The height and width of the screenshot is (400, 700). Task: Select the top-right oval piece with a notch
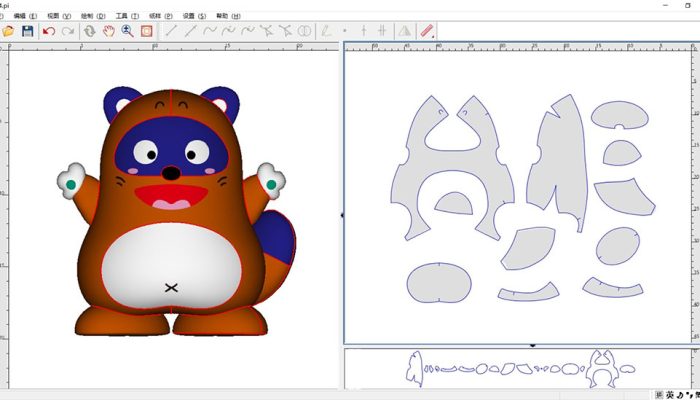pyautogui.click(x=620, y=114)
